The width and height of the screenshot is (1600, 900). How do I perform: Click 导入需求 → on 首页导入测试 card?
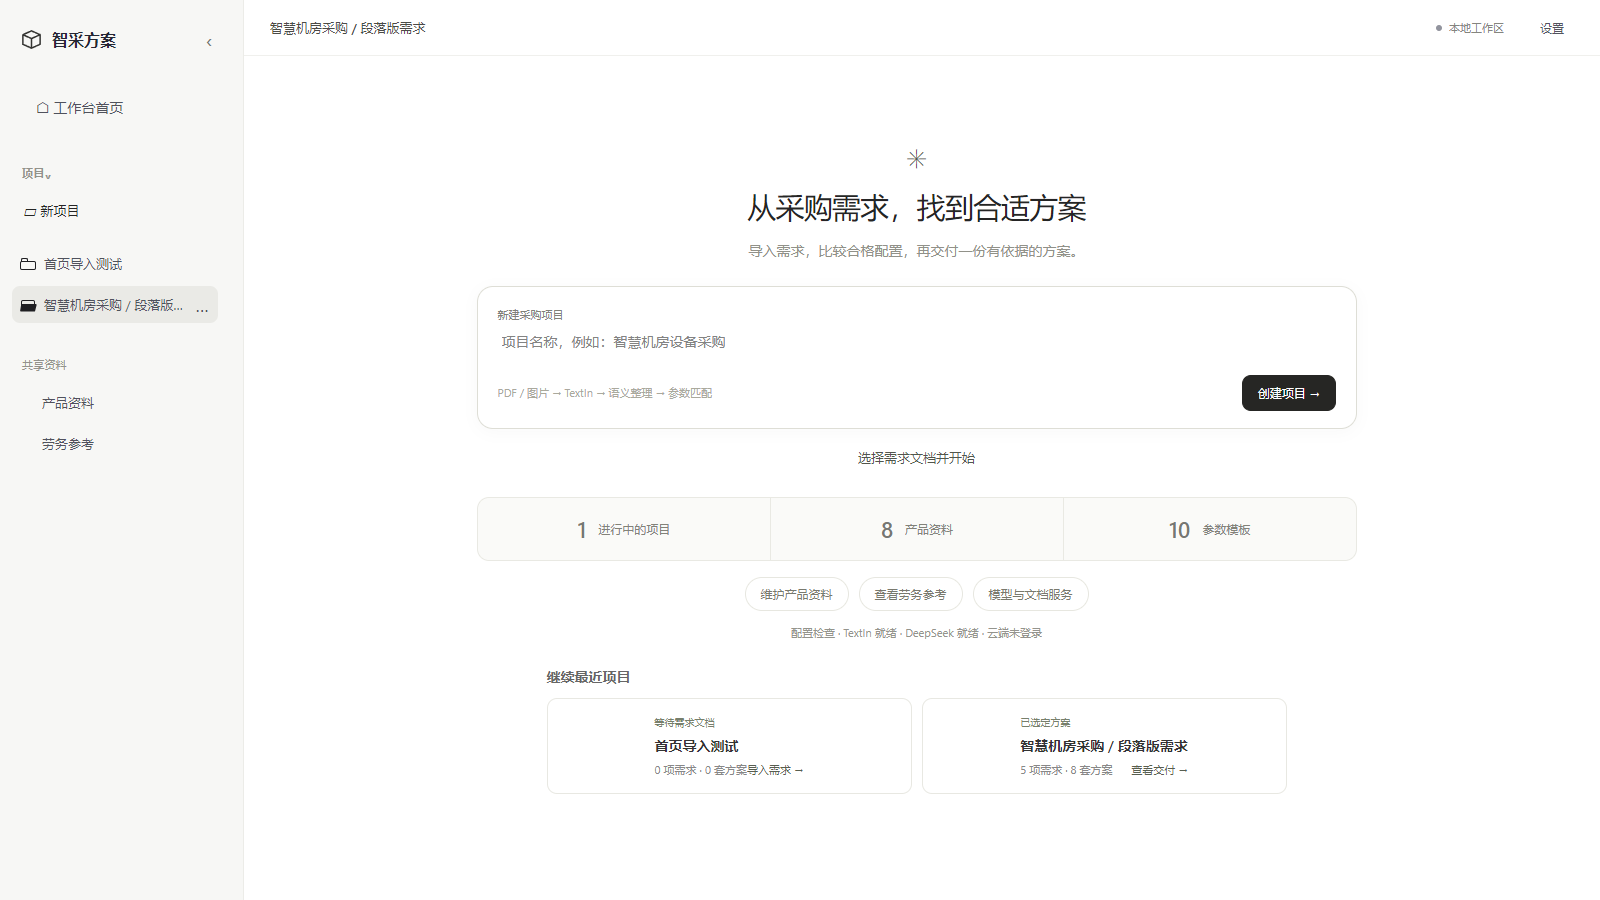click(x=775, y=770)
